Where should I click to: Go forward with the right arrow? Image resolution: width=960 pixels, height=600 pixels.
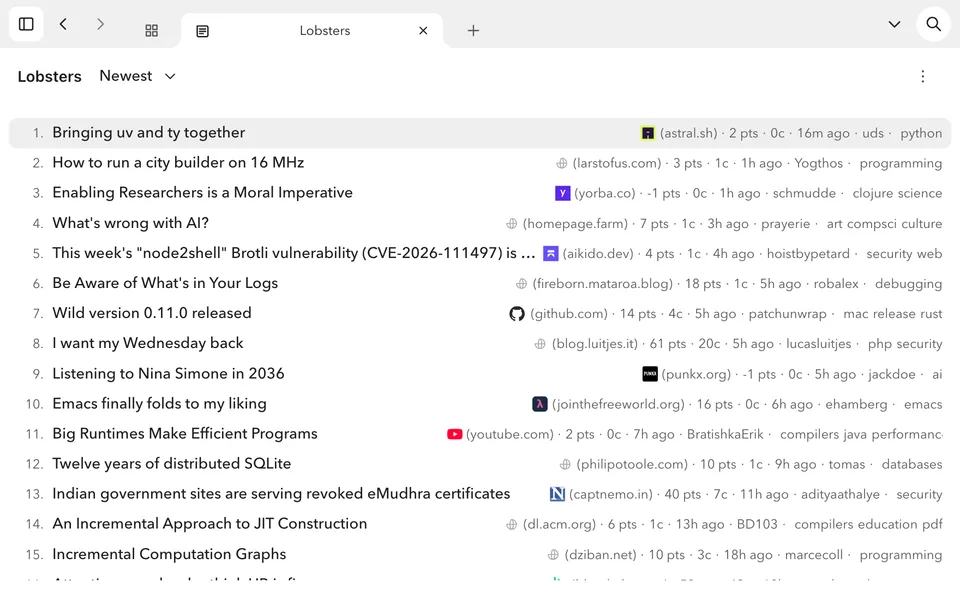click(100, 24)
